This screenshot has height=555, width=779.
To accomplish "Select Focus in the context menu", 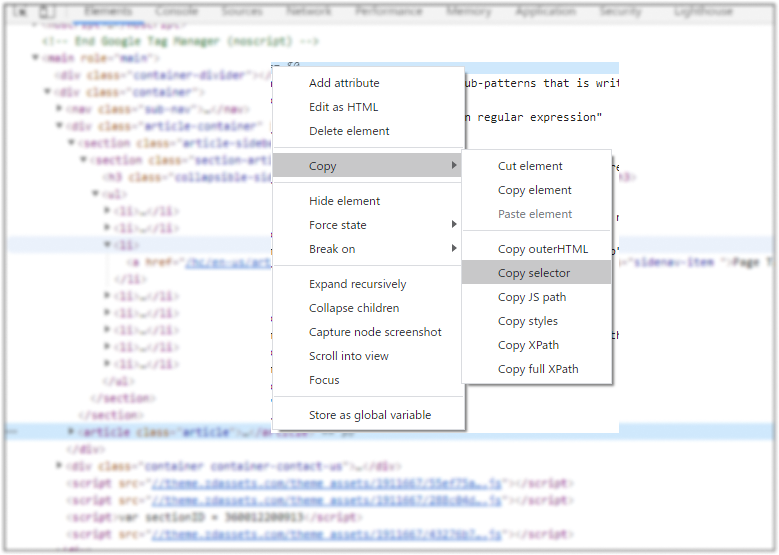I will [x=324, y=380].
